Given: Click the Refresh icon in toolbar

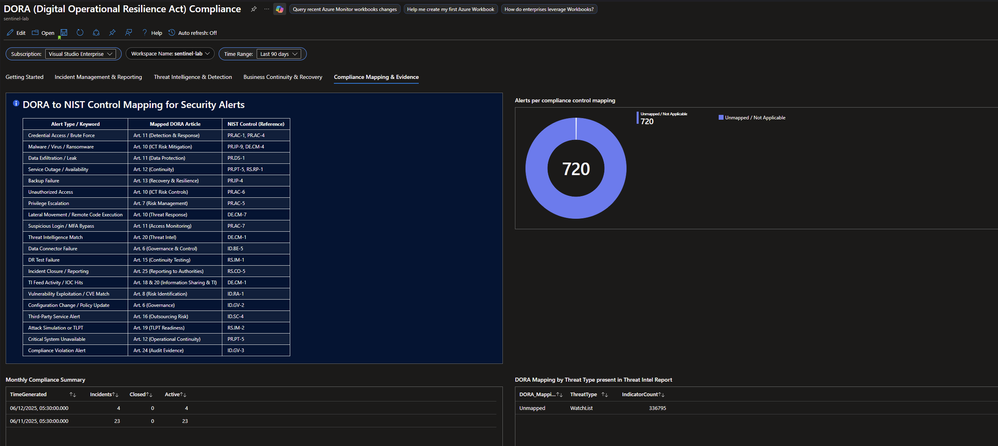Looking at the screenshot, I should click(80, 33).
